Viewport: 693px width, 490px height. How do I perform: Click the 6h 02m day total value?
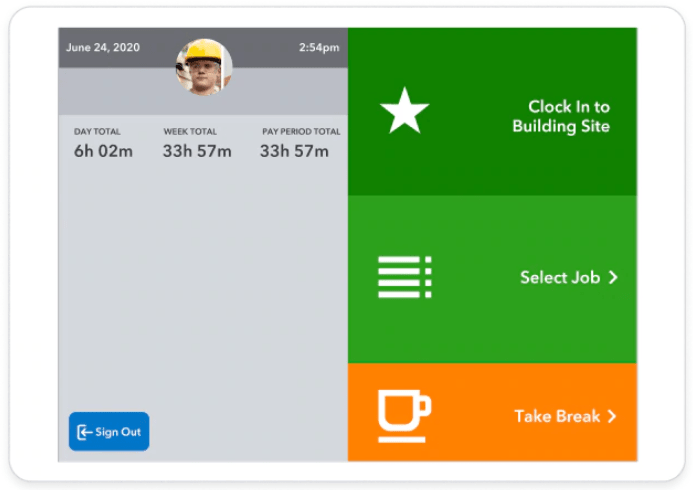(103, 151)
